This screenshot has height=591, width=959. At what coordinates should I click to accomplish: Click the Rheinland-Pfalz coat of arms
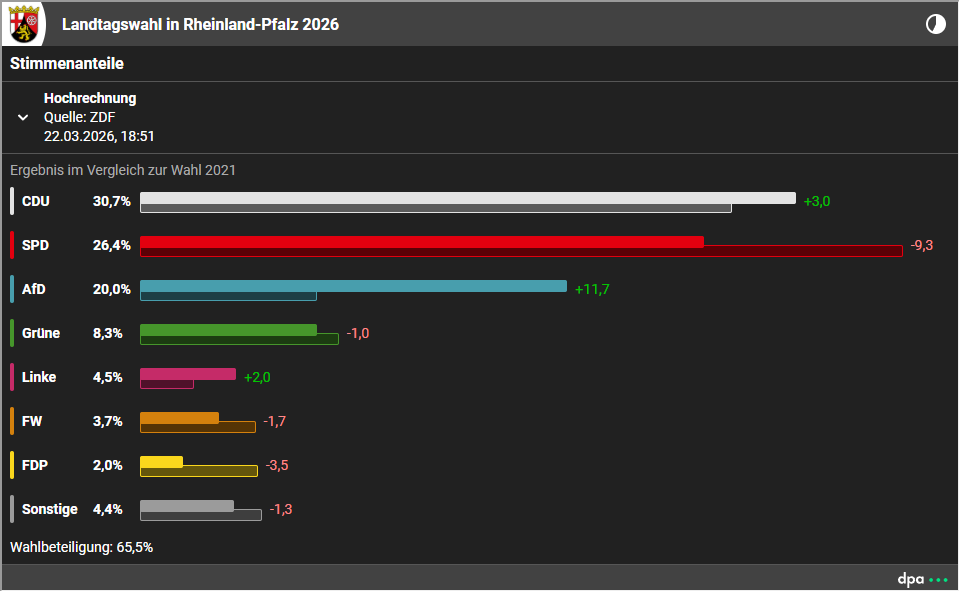[x=27, y=24]
